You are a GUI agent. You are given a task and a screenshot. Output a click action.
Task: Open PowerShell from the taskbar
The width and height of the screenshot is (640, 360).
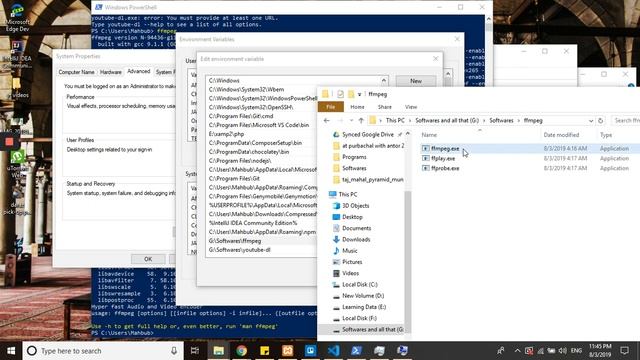pos(356,351)
